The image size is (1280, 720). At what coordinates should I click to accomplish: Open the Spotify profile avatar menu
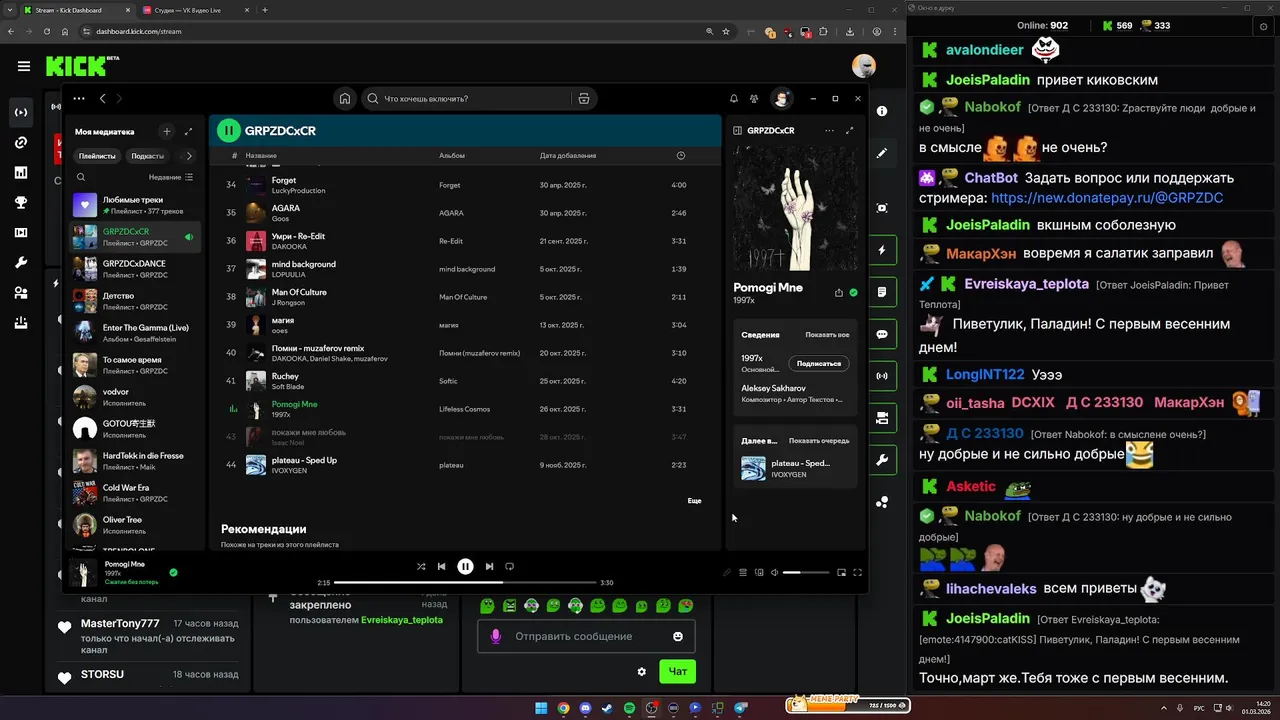[782, 99]
